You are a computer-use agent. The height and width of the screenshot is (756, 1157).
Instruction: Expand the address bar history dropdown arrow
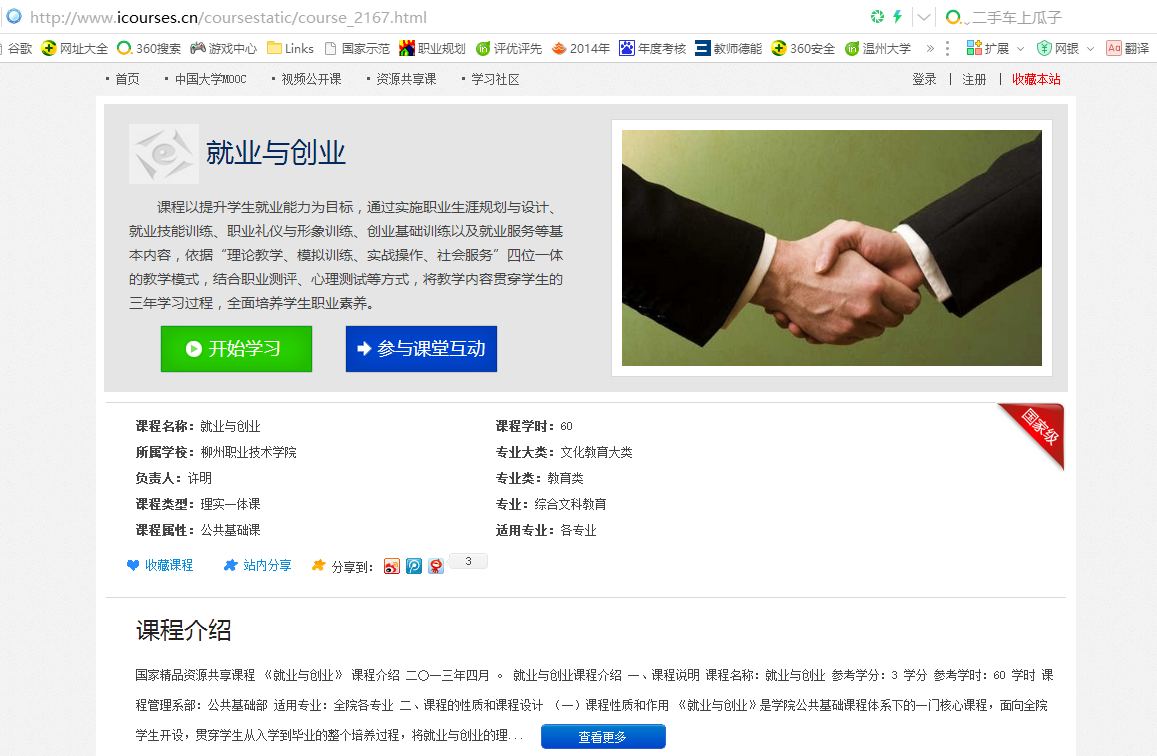pyautogui.click(x=923, y=17)
